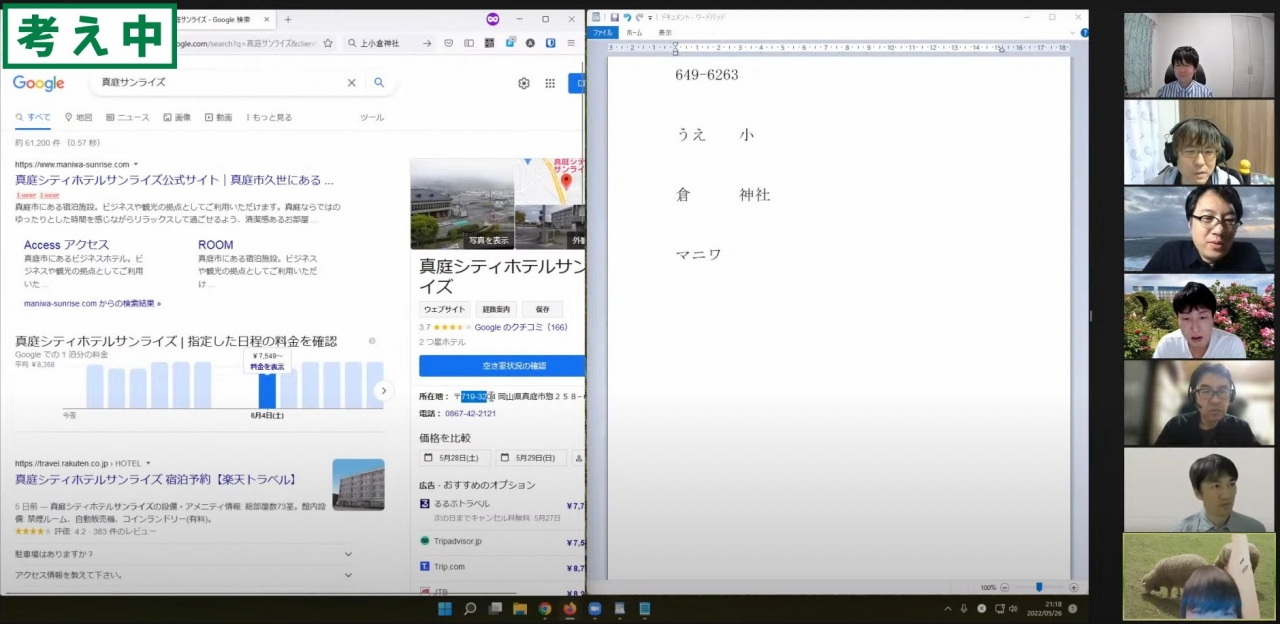Open maniwa-sunrise.com からの検索結果 link
1280x624 pixels.
pyautogui.click(x=92, y=303)
